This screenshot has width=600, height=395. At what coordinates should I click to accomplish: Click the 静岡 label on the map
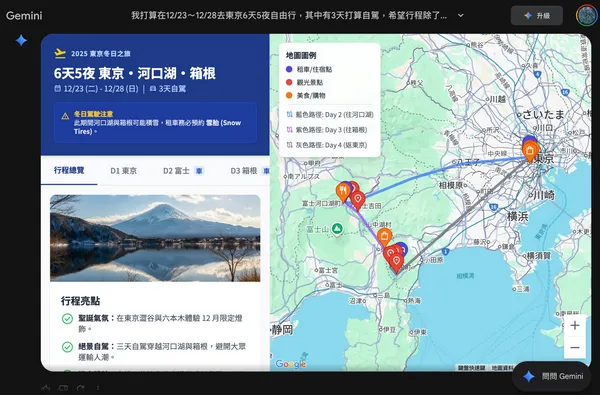[x=282, y=330]
